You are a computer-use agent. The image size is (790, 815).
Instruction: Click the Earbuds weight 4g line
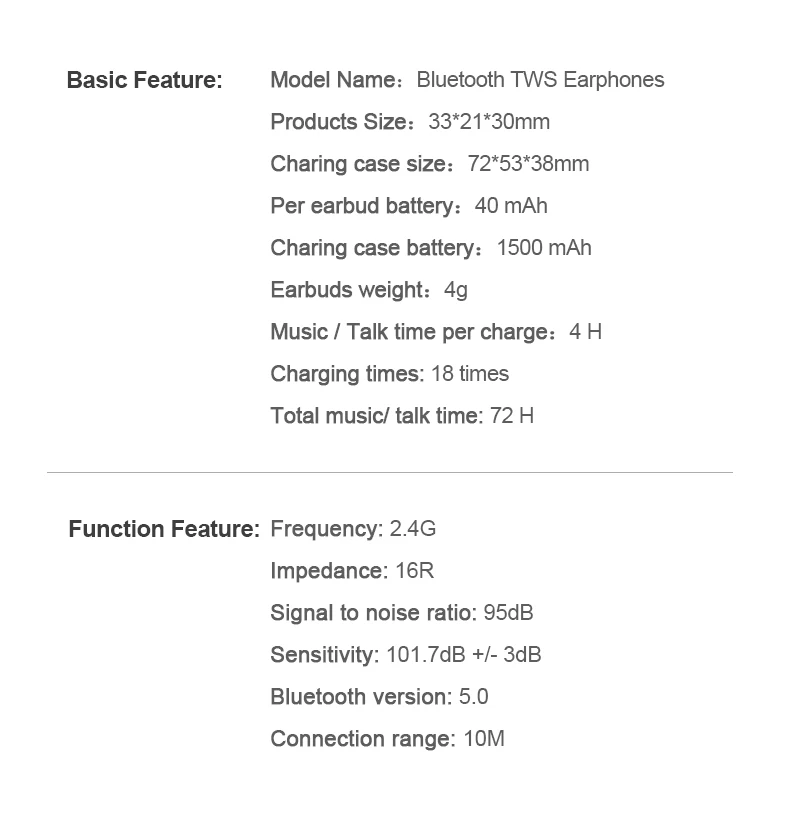[369, 290]
